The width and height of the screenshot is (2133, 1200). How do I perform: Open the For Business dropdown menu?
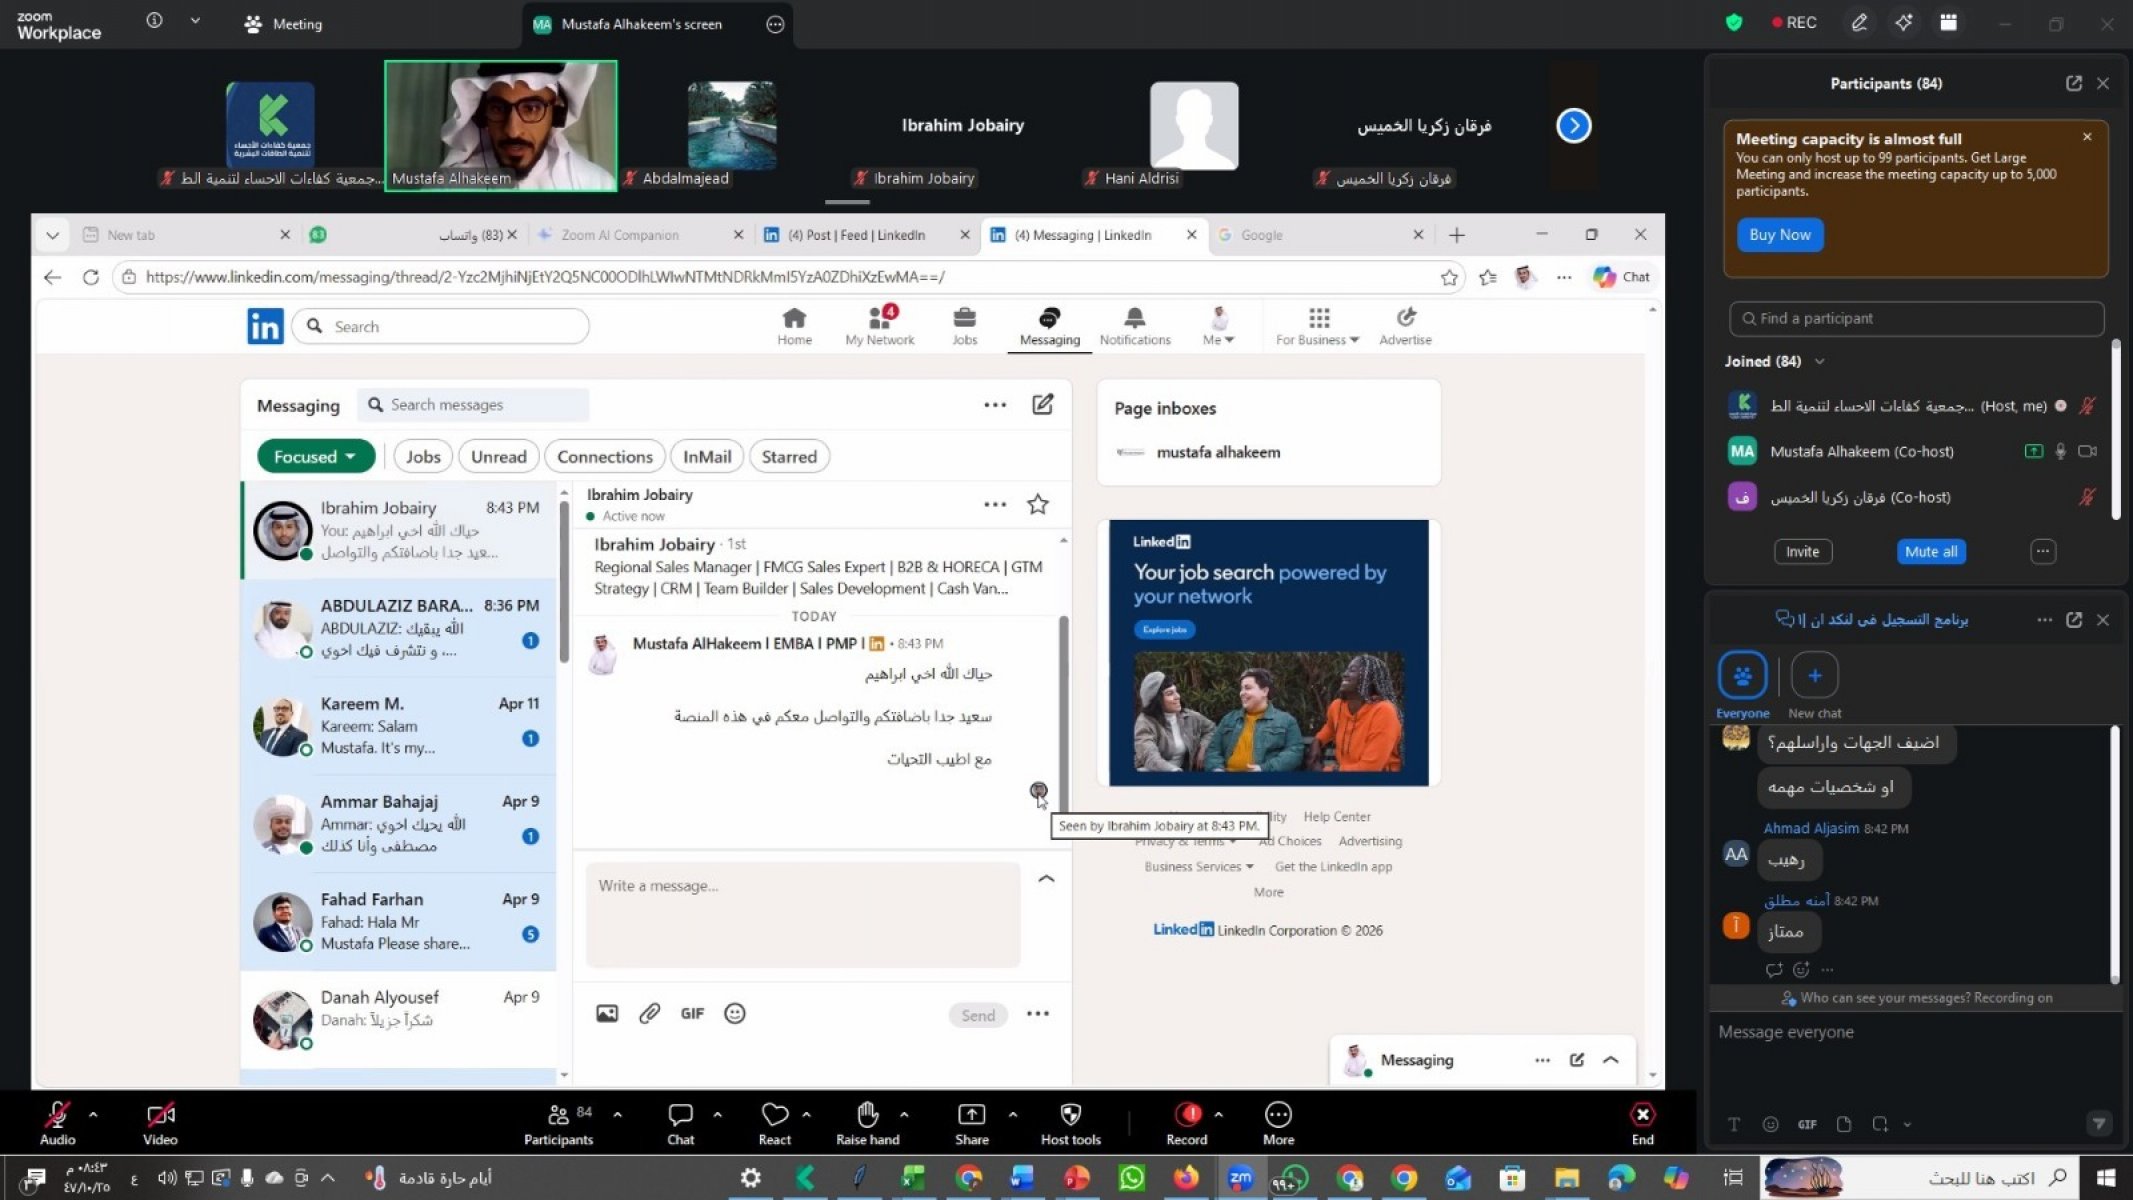[1317, 326]
